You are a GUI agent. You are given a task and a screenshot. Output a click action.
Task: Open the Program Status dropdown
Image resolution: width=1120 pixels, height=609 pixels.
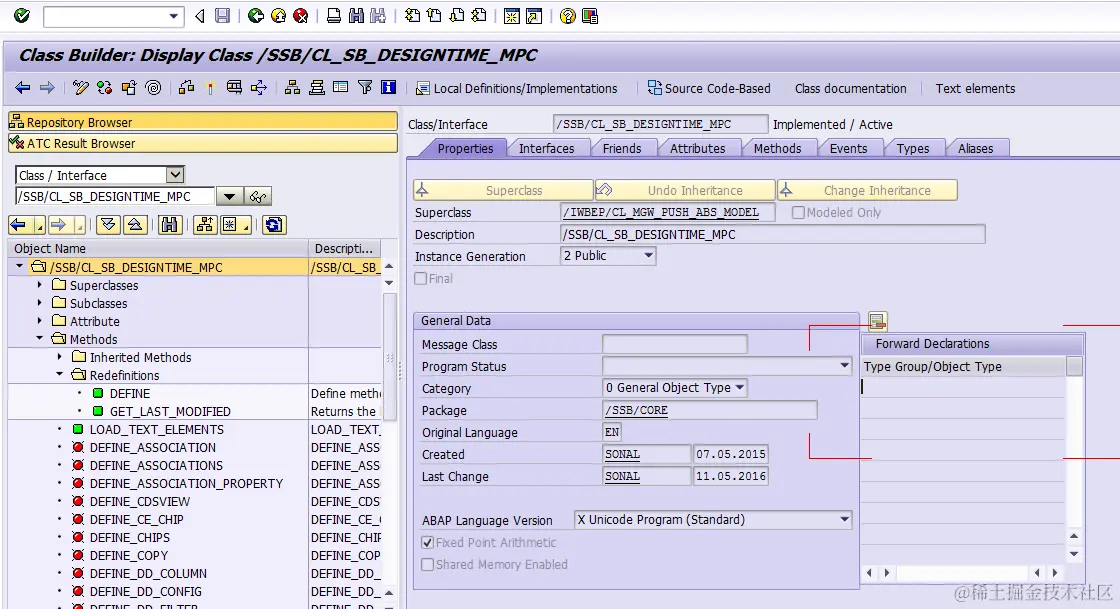(844, 366)
